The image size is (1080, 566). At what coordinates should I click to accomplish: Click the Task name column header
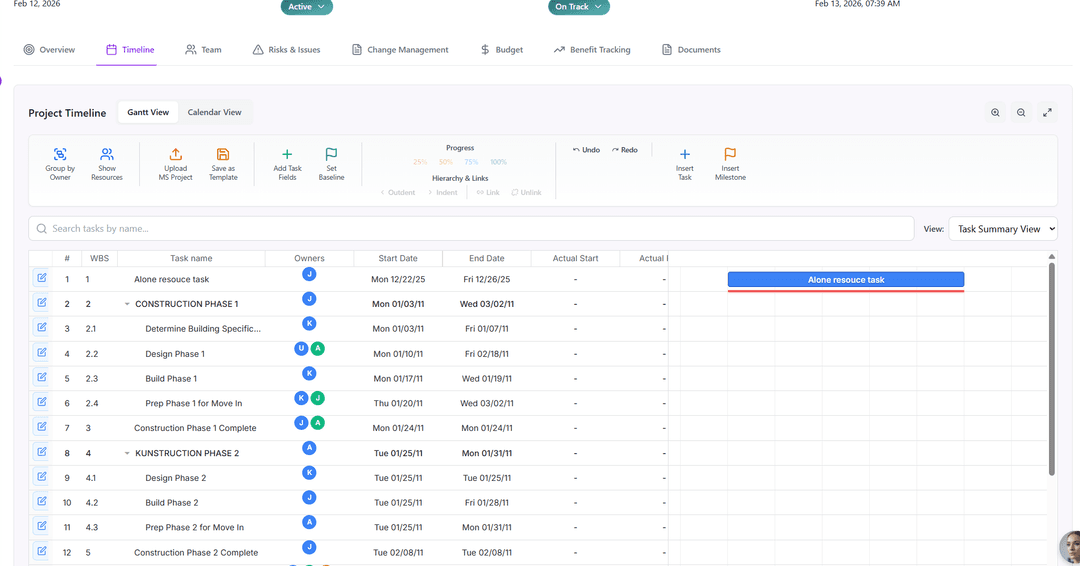tap(191, 258)
